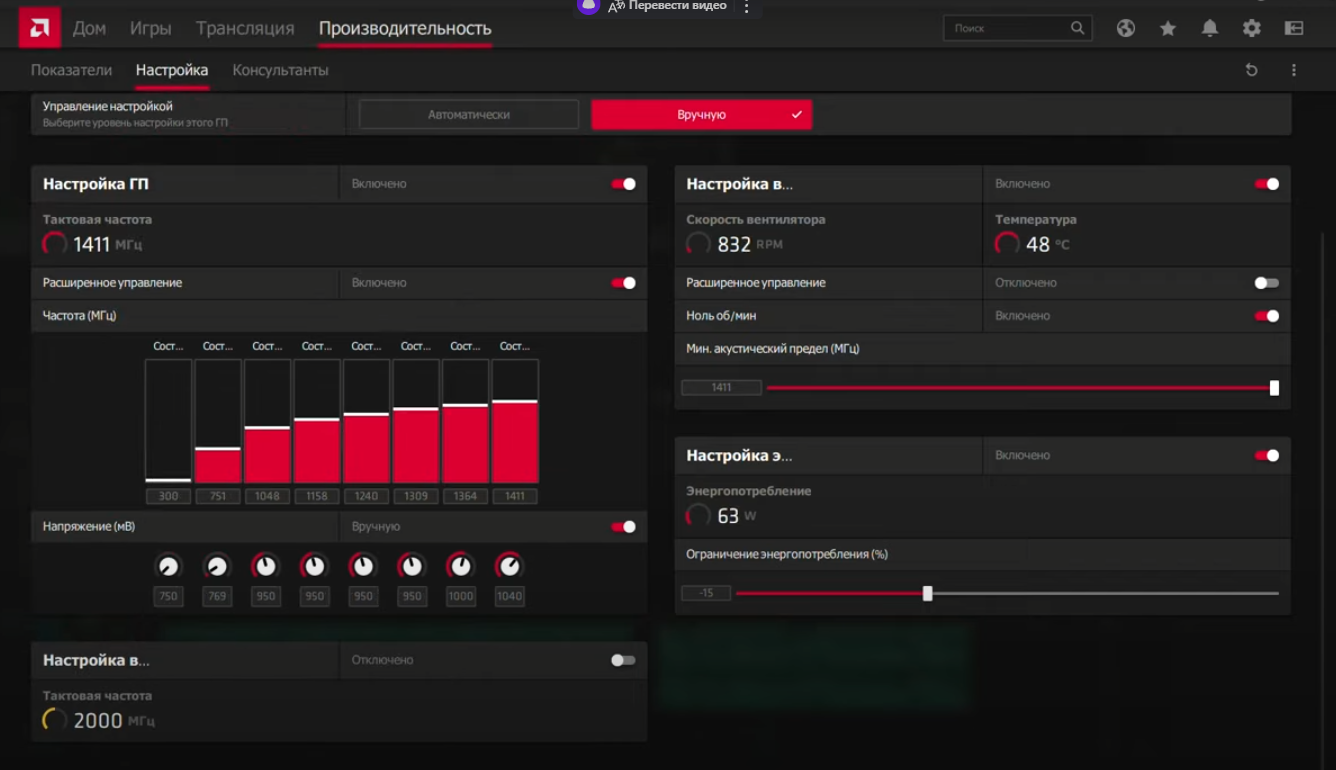Disable fan tuning toggle
1336x770 pixels.
pos(1267,184)
